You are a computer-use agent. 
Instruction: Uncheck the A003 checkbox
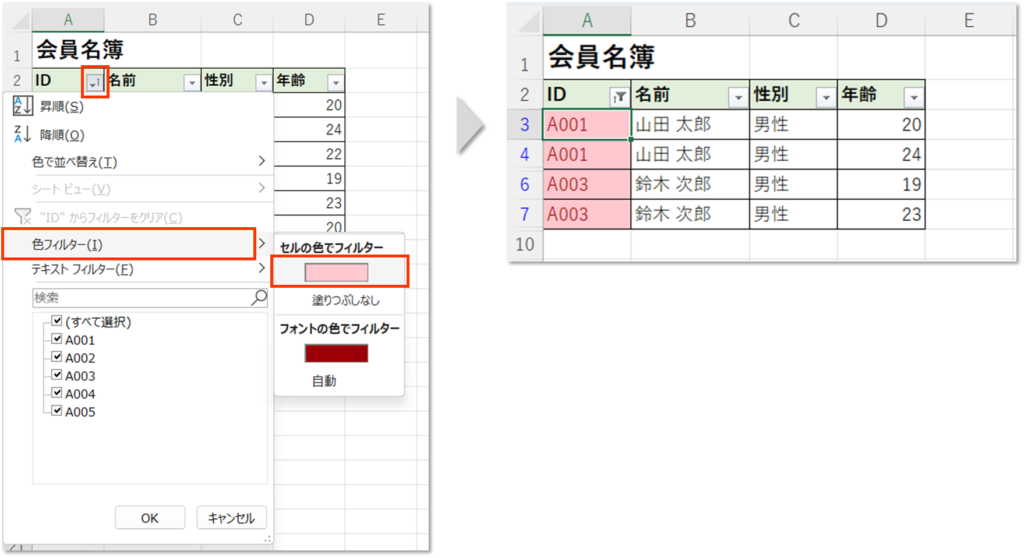coord(57,375)
